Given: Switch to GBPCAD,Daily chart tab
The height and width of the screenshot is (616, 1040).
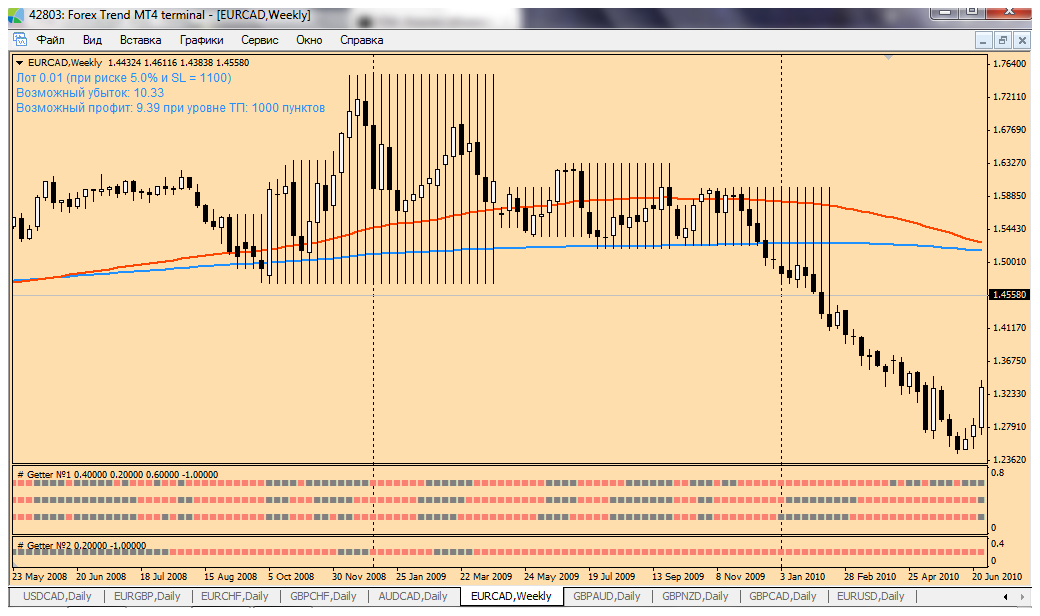Looking at the screenshot, I should [x=783, y=596].
